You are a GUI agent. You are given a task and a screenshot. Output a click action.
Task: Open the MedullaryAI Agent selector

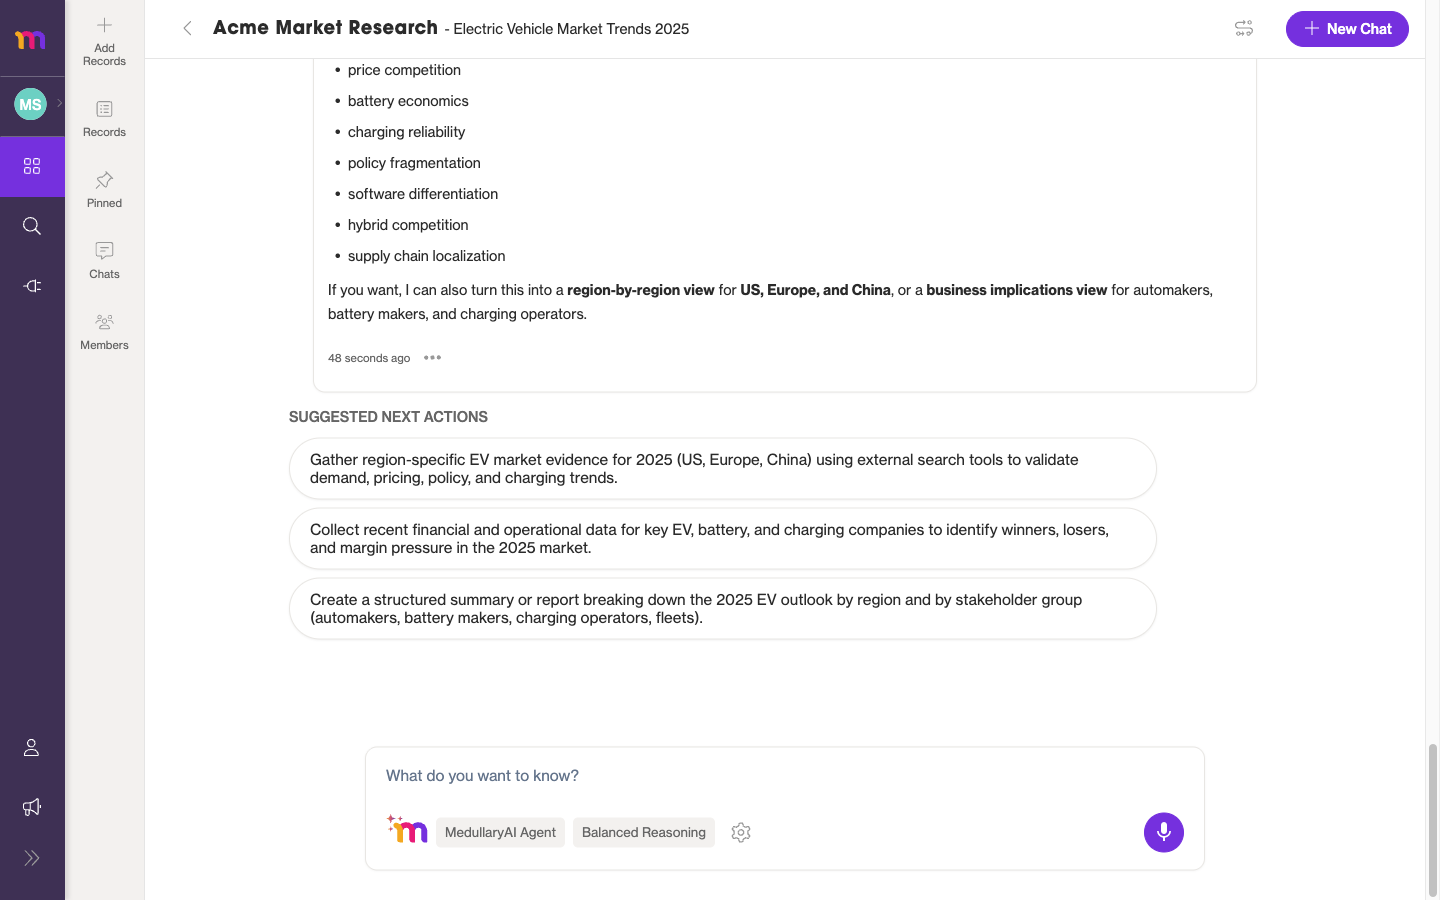coord(500,832)
